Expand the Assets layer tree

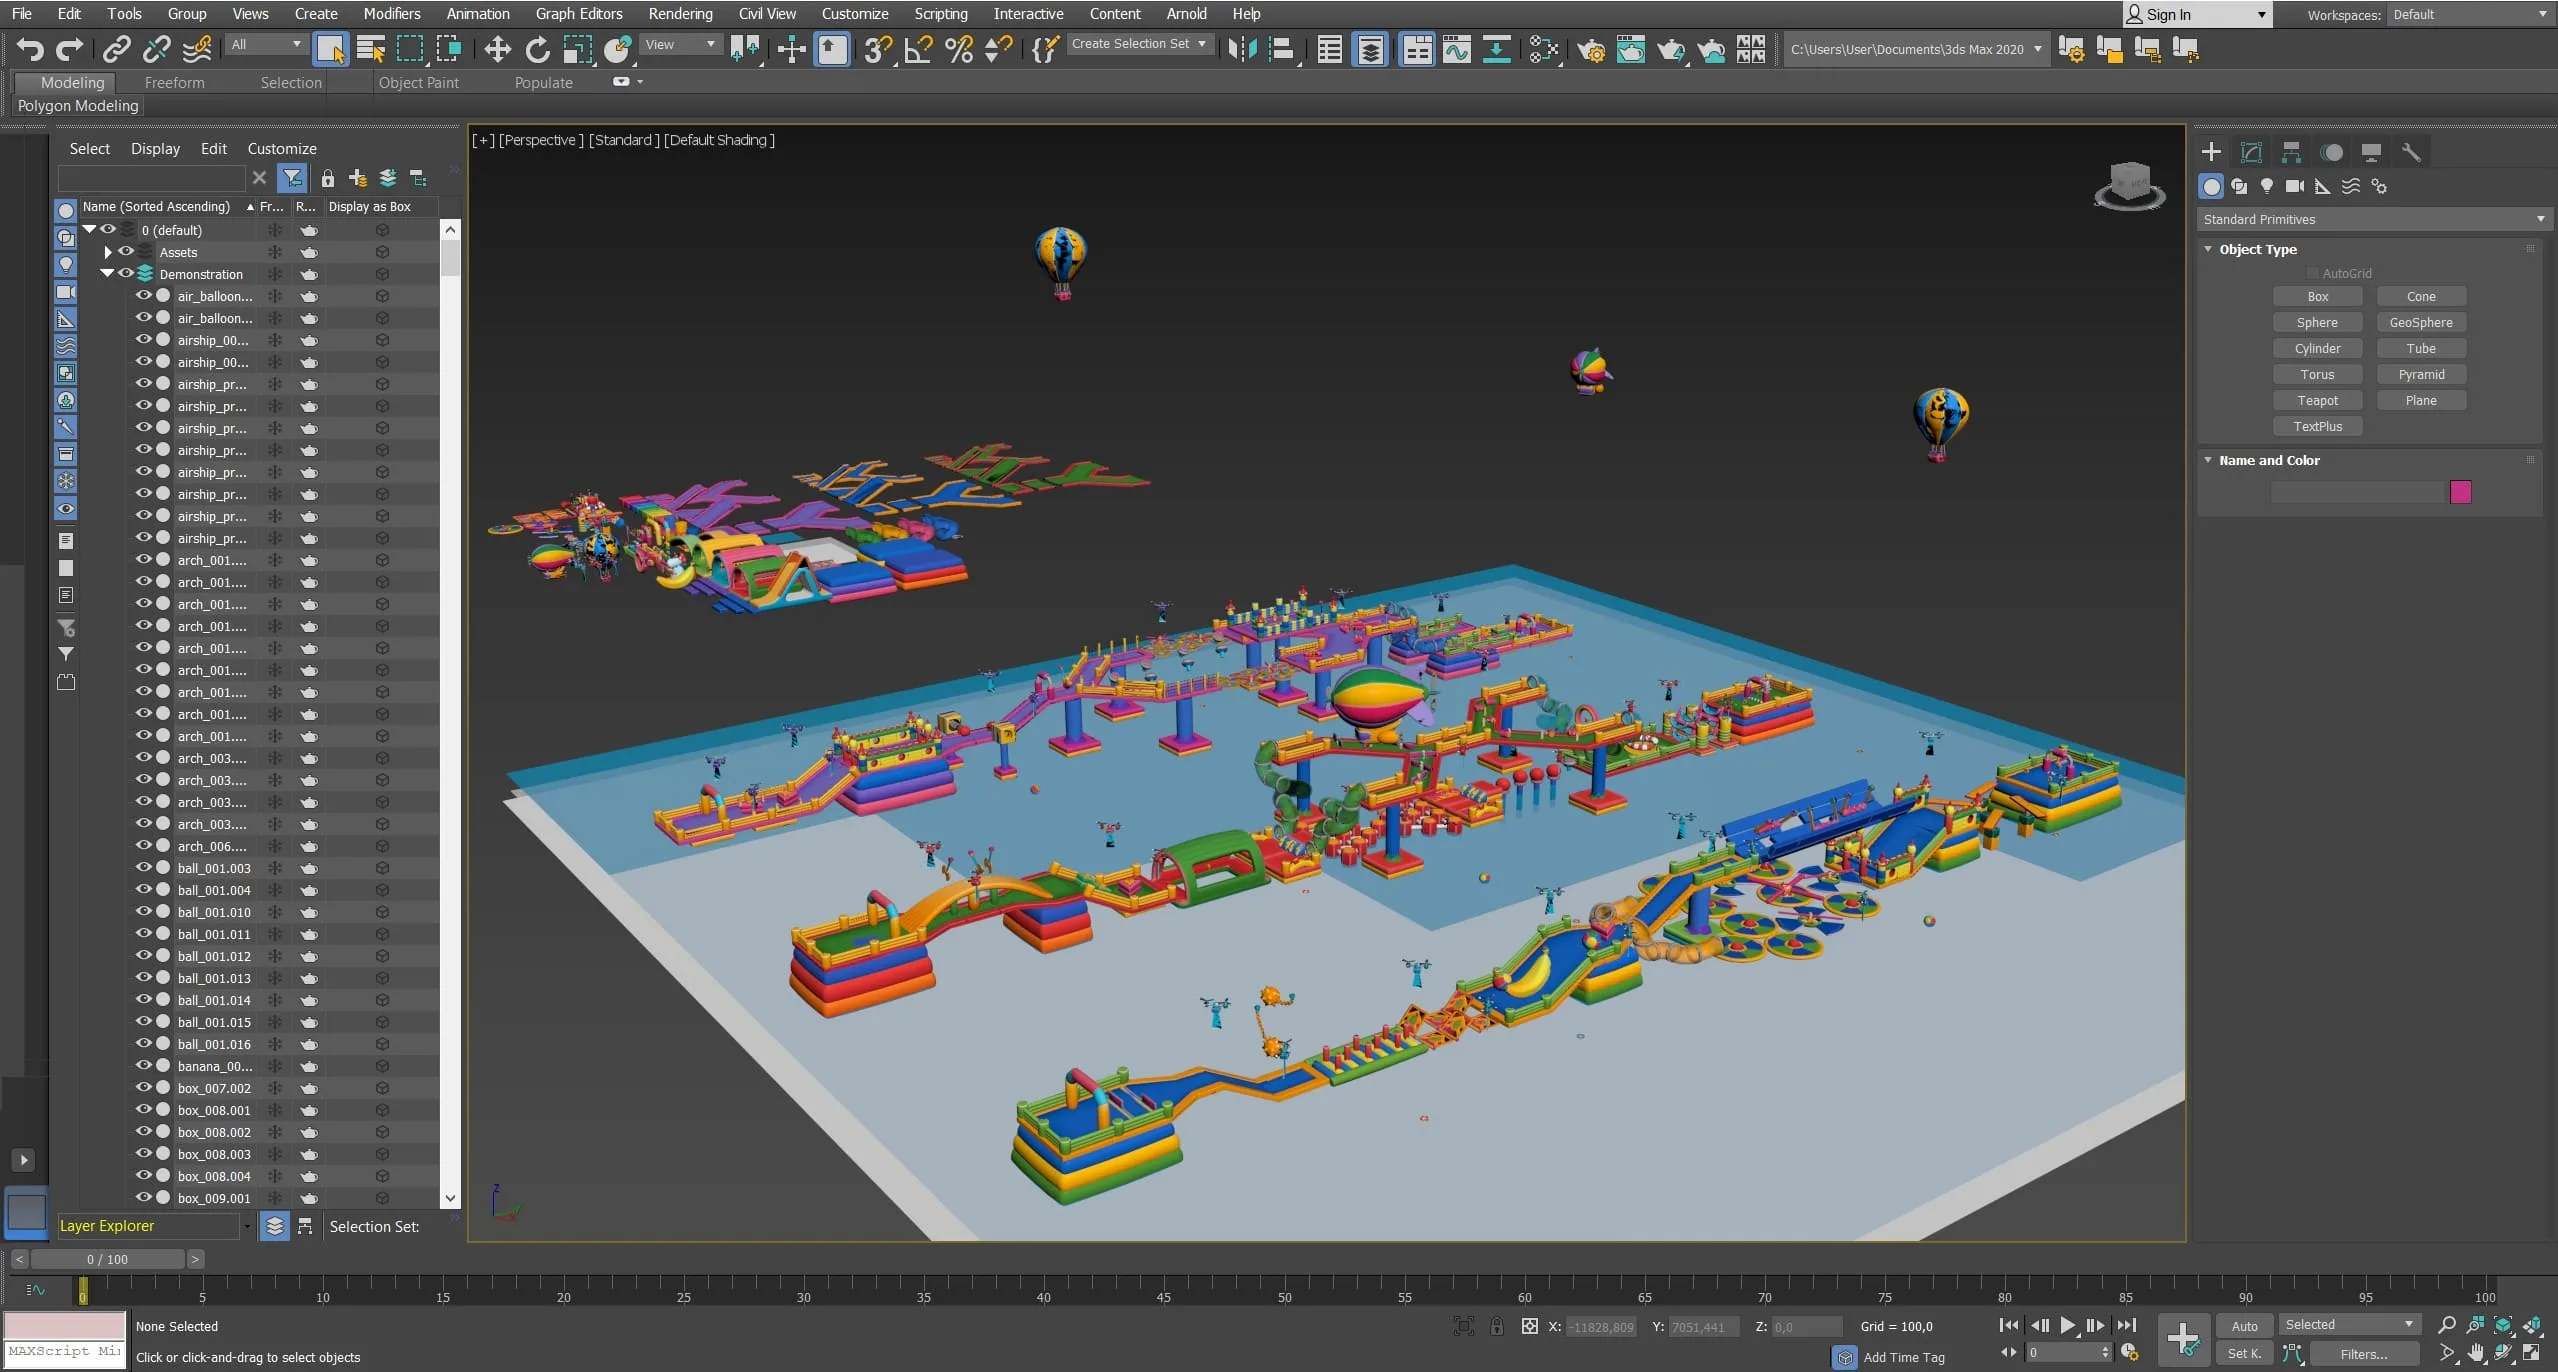click(x=108, y=252)
